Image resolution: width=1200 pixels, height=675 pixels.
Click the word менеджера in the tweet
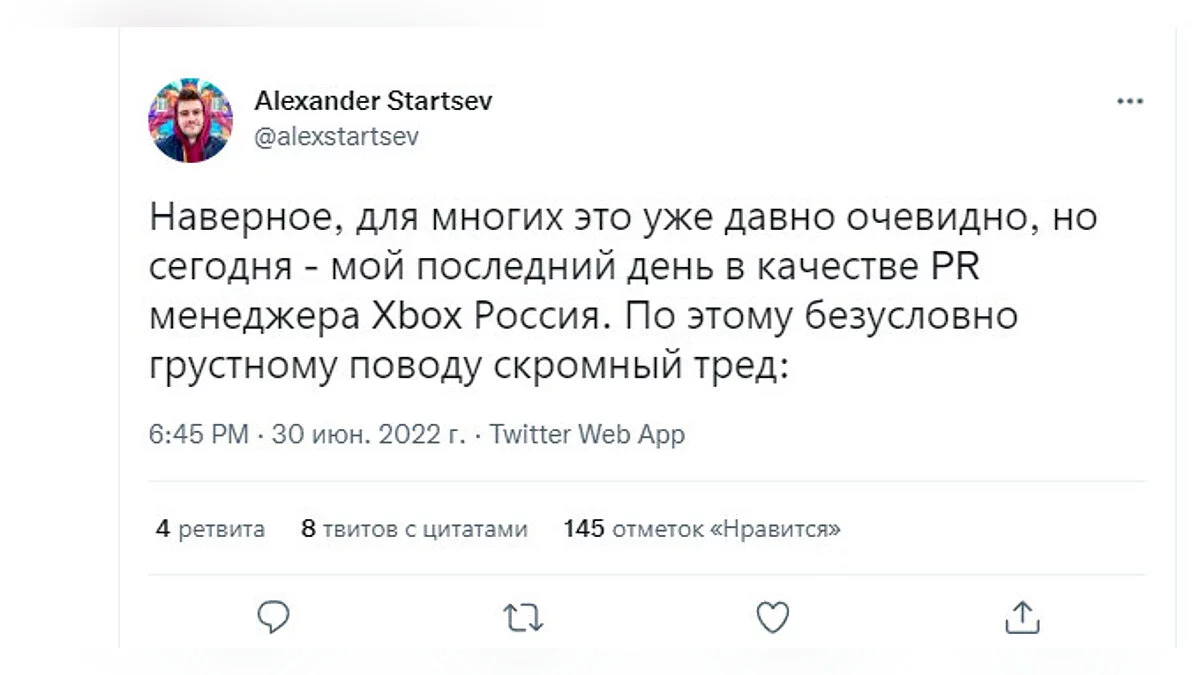(255, 316)
